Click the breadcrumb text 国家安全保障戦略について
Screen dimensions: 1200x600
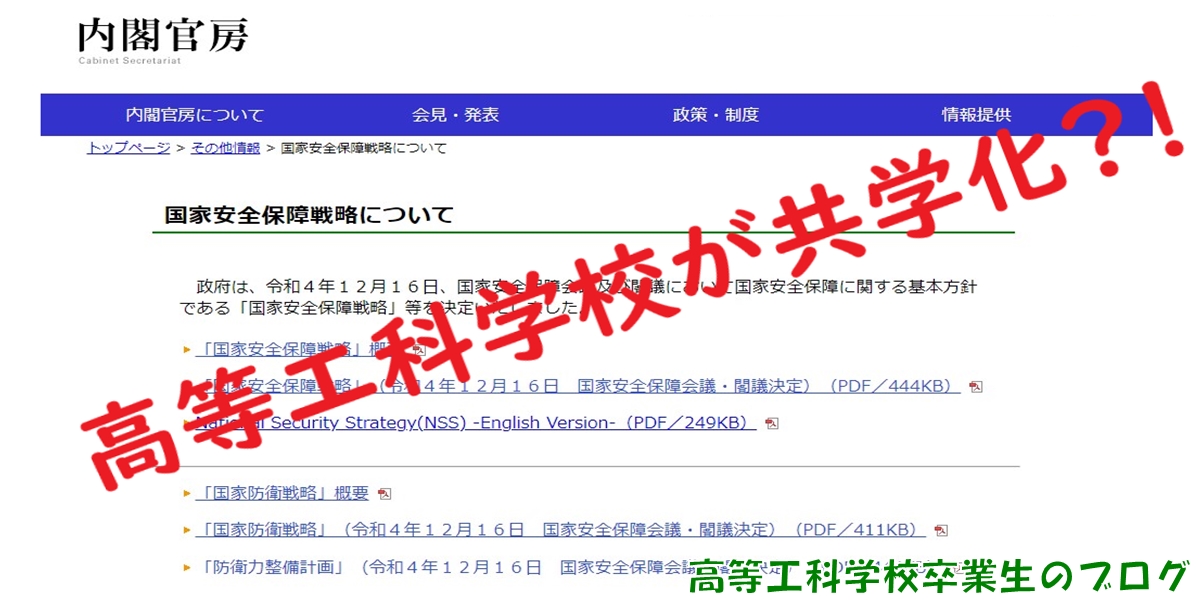[364, 148]
